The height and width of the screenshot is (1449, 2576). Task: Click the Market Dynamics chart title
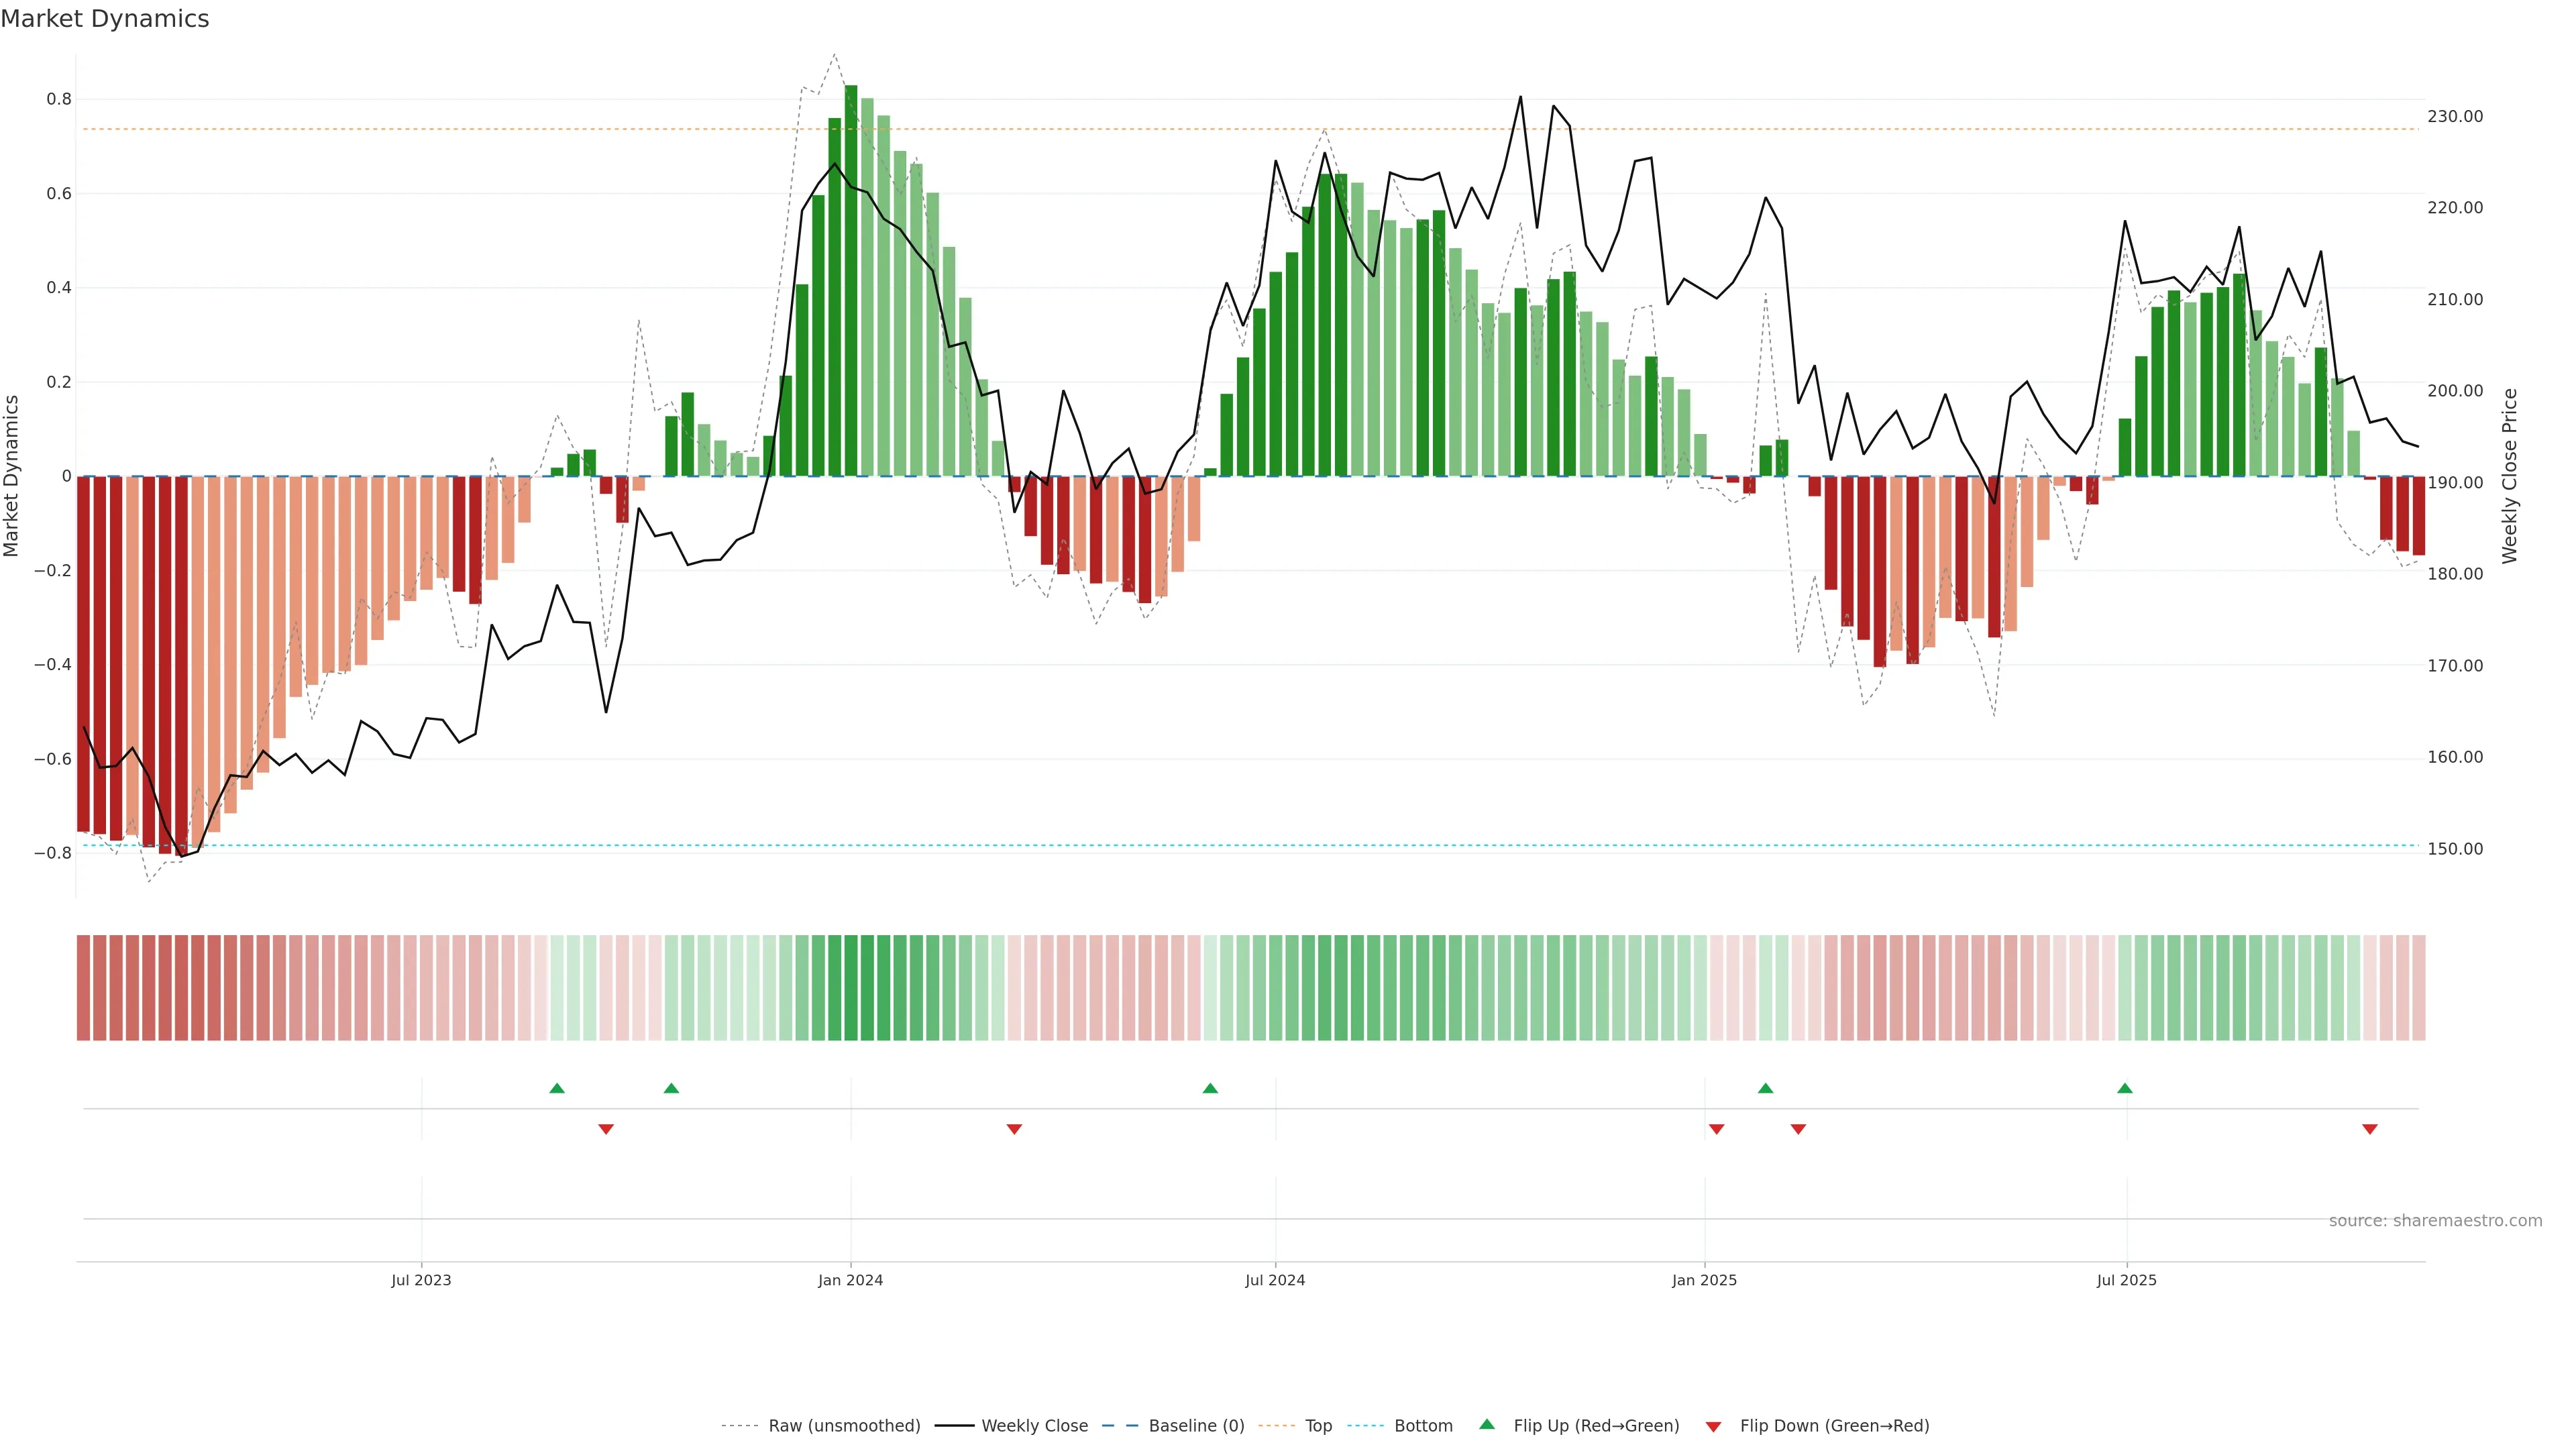[105, 19]
